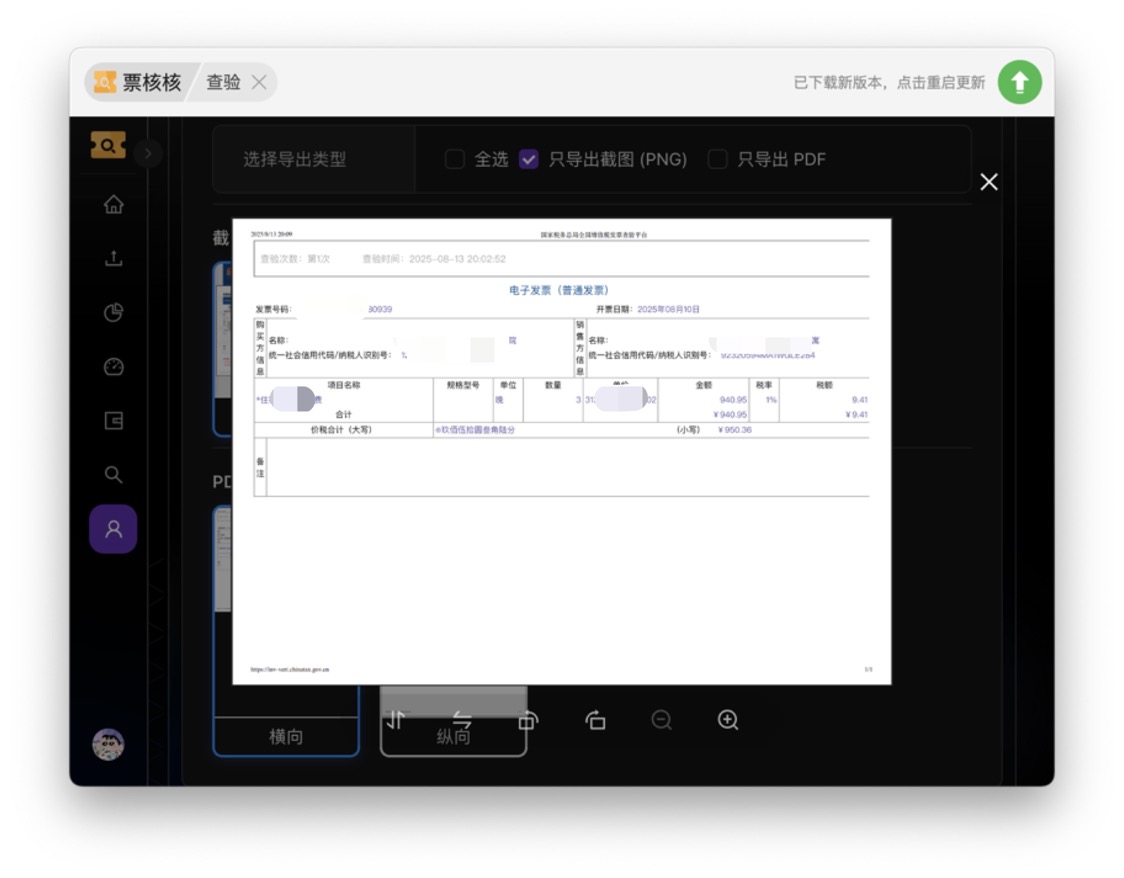The image size is (1124, 878).
Task: Toggle the 全选 checkbox
Action: 454,159
